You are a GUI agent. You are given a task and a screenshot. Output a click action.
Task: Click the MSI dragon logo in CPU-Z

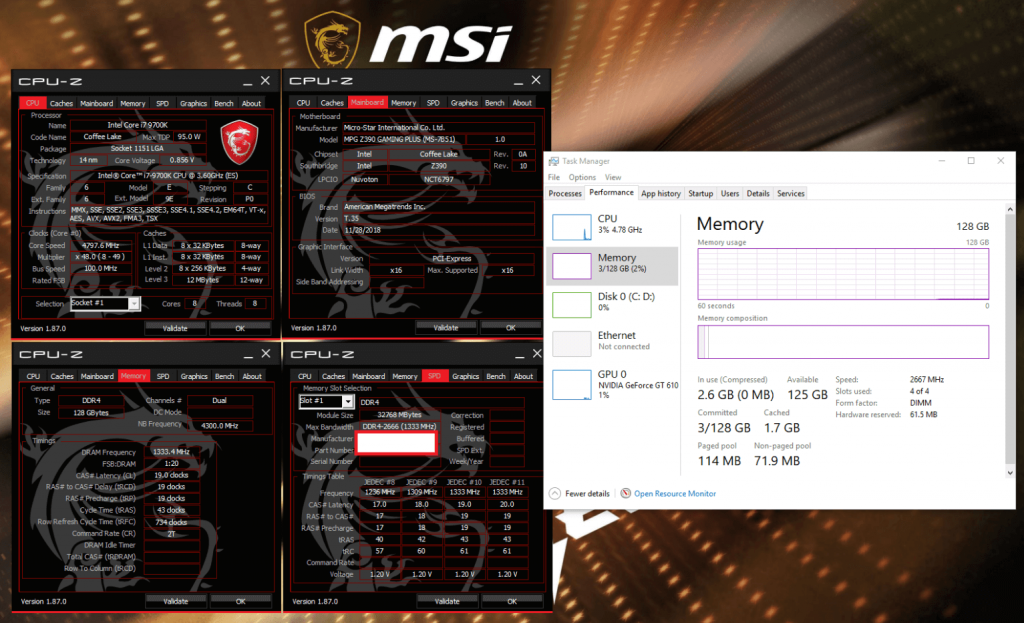pos(239,141)
